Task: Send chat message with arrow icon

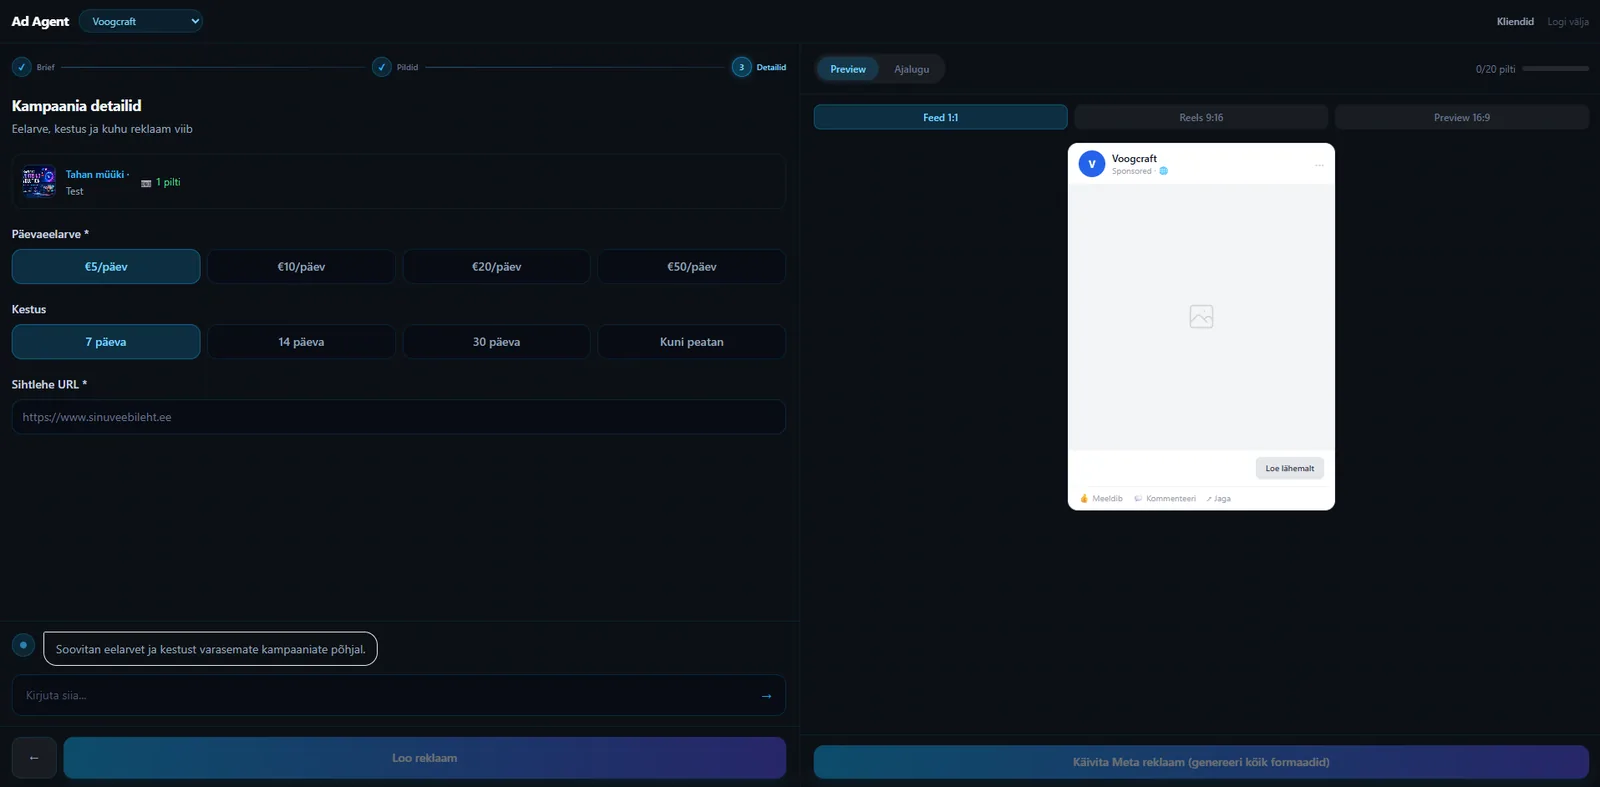Action: click(x=766, y=696)
